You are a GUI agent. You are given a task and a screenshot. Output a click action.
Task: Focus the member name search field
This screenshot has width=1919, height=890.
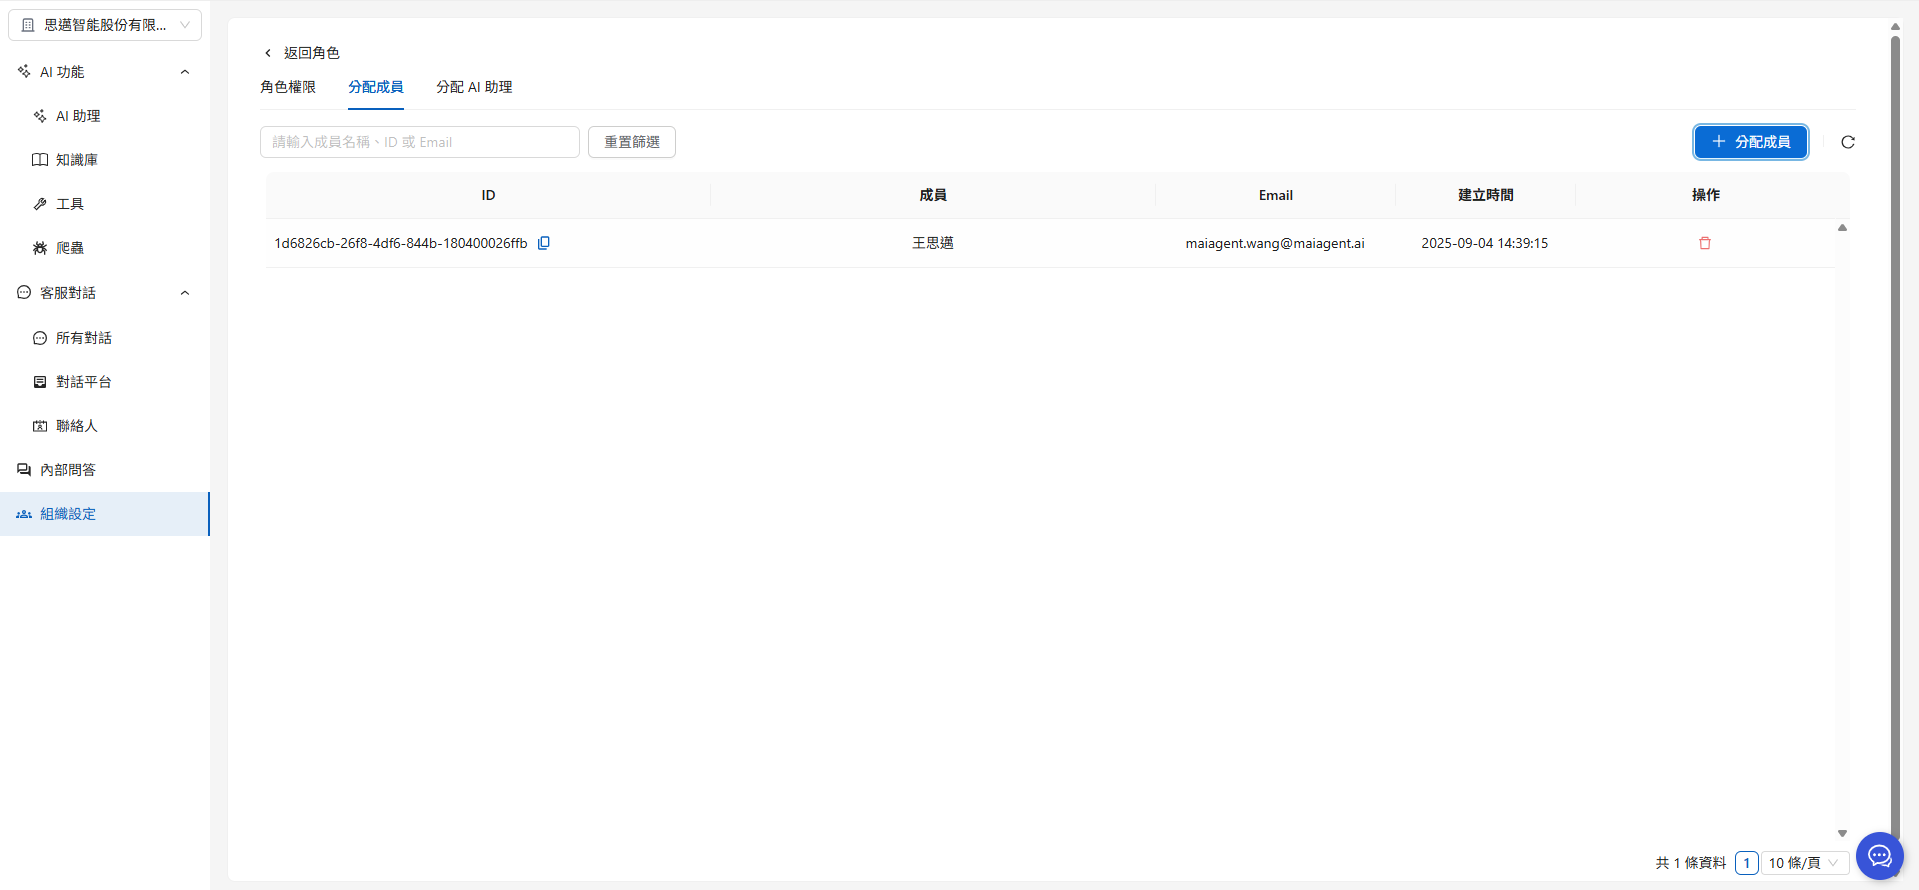(420, 142)
